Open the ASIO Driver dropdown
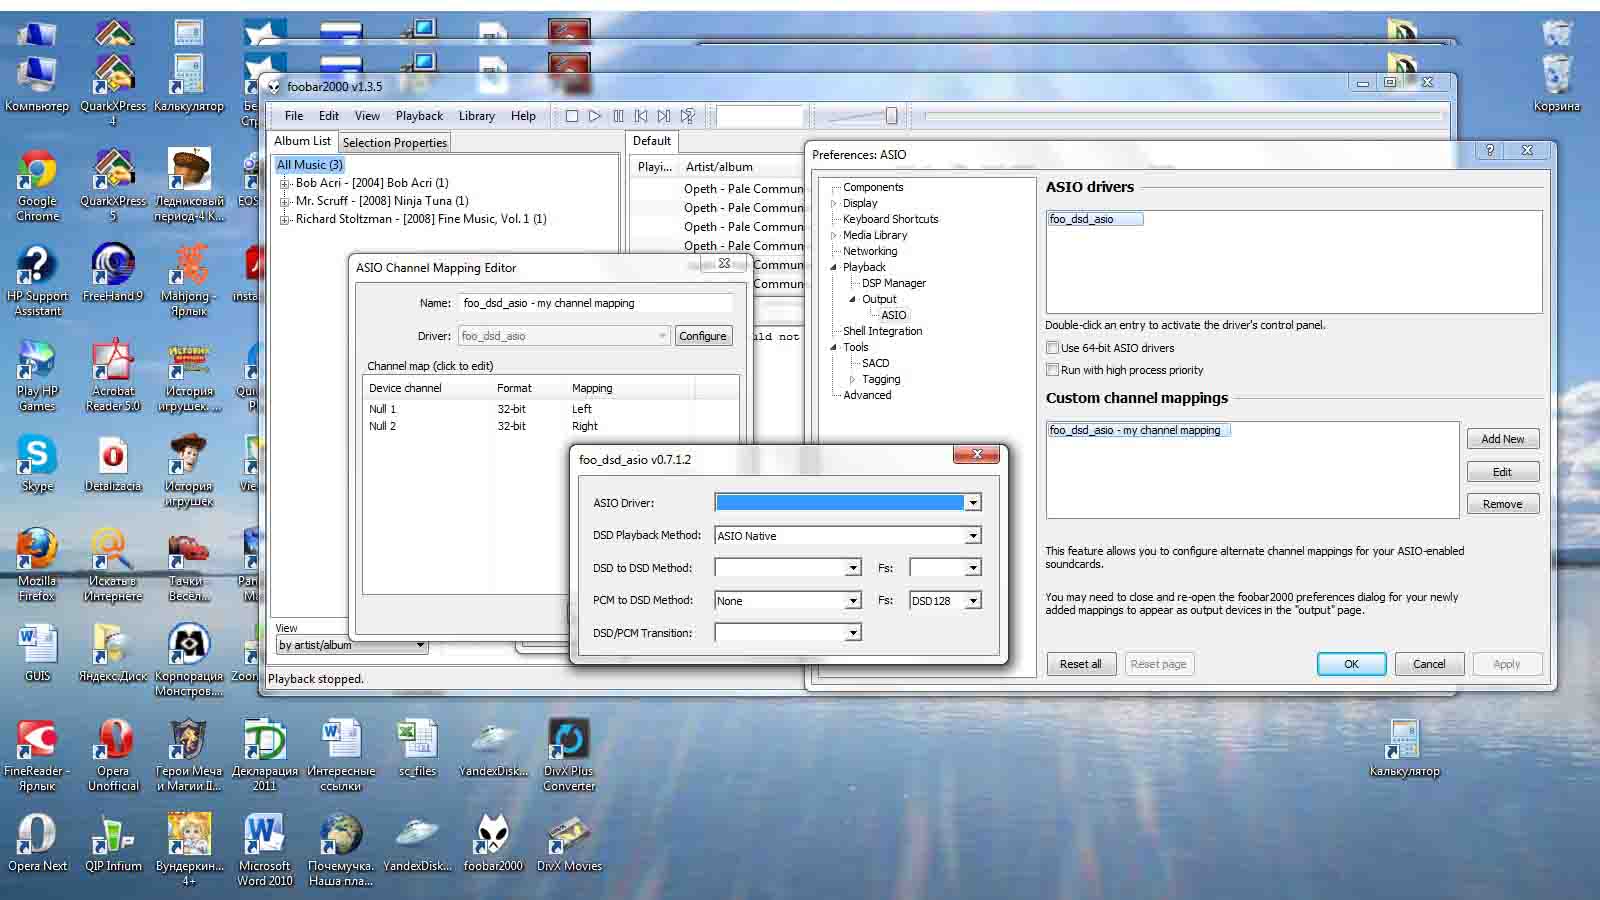Viewport: 1600px width, 900px height. pos(972,503)
